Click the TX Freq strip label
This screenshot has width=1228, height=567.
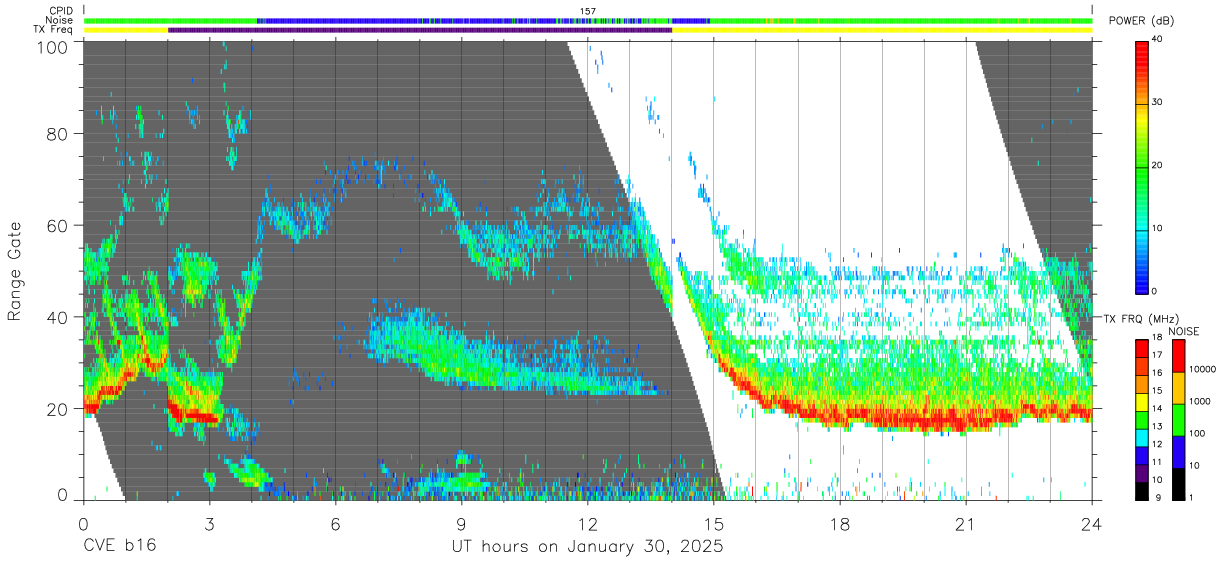click(x=53, y=30)
